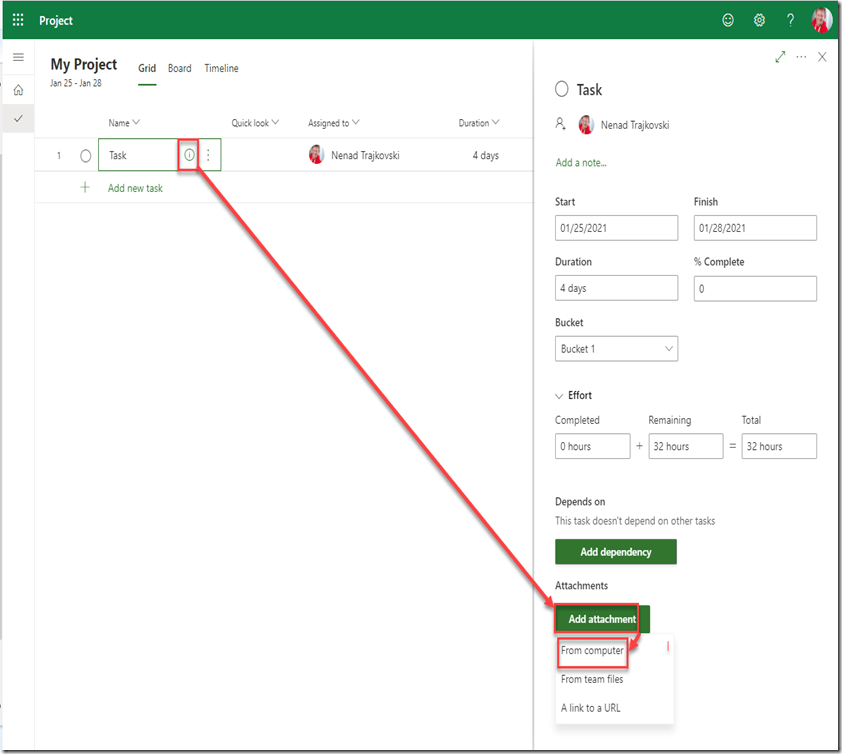Viewport: 842px width, 754px height.
Task: Mark the task complete in details pane
Action: pyautogui.click(x=562, y=90)
